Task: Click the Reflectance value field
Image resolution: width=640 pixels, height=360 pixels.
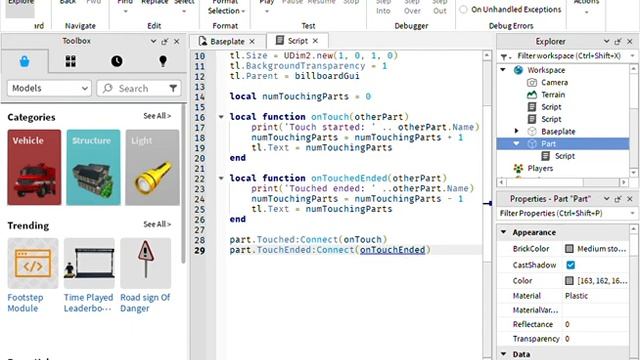Action: pyautogui.click(x=595, y=324)
